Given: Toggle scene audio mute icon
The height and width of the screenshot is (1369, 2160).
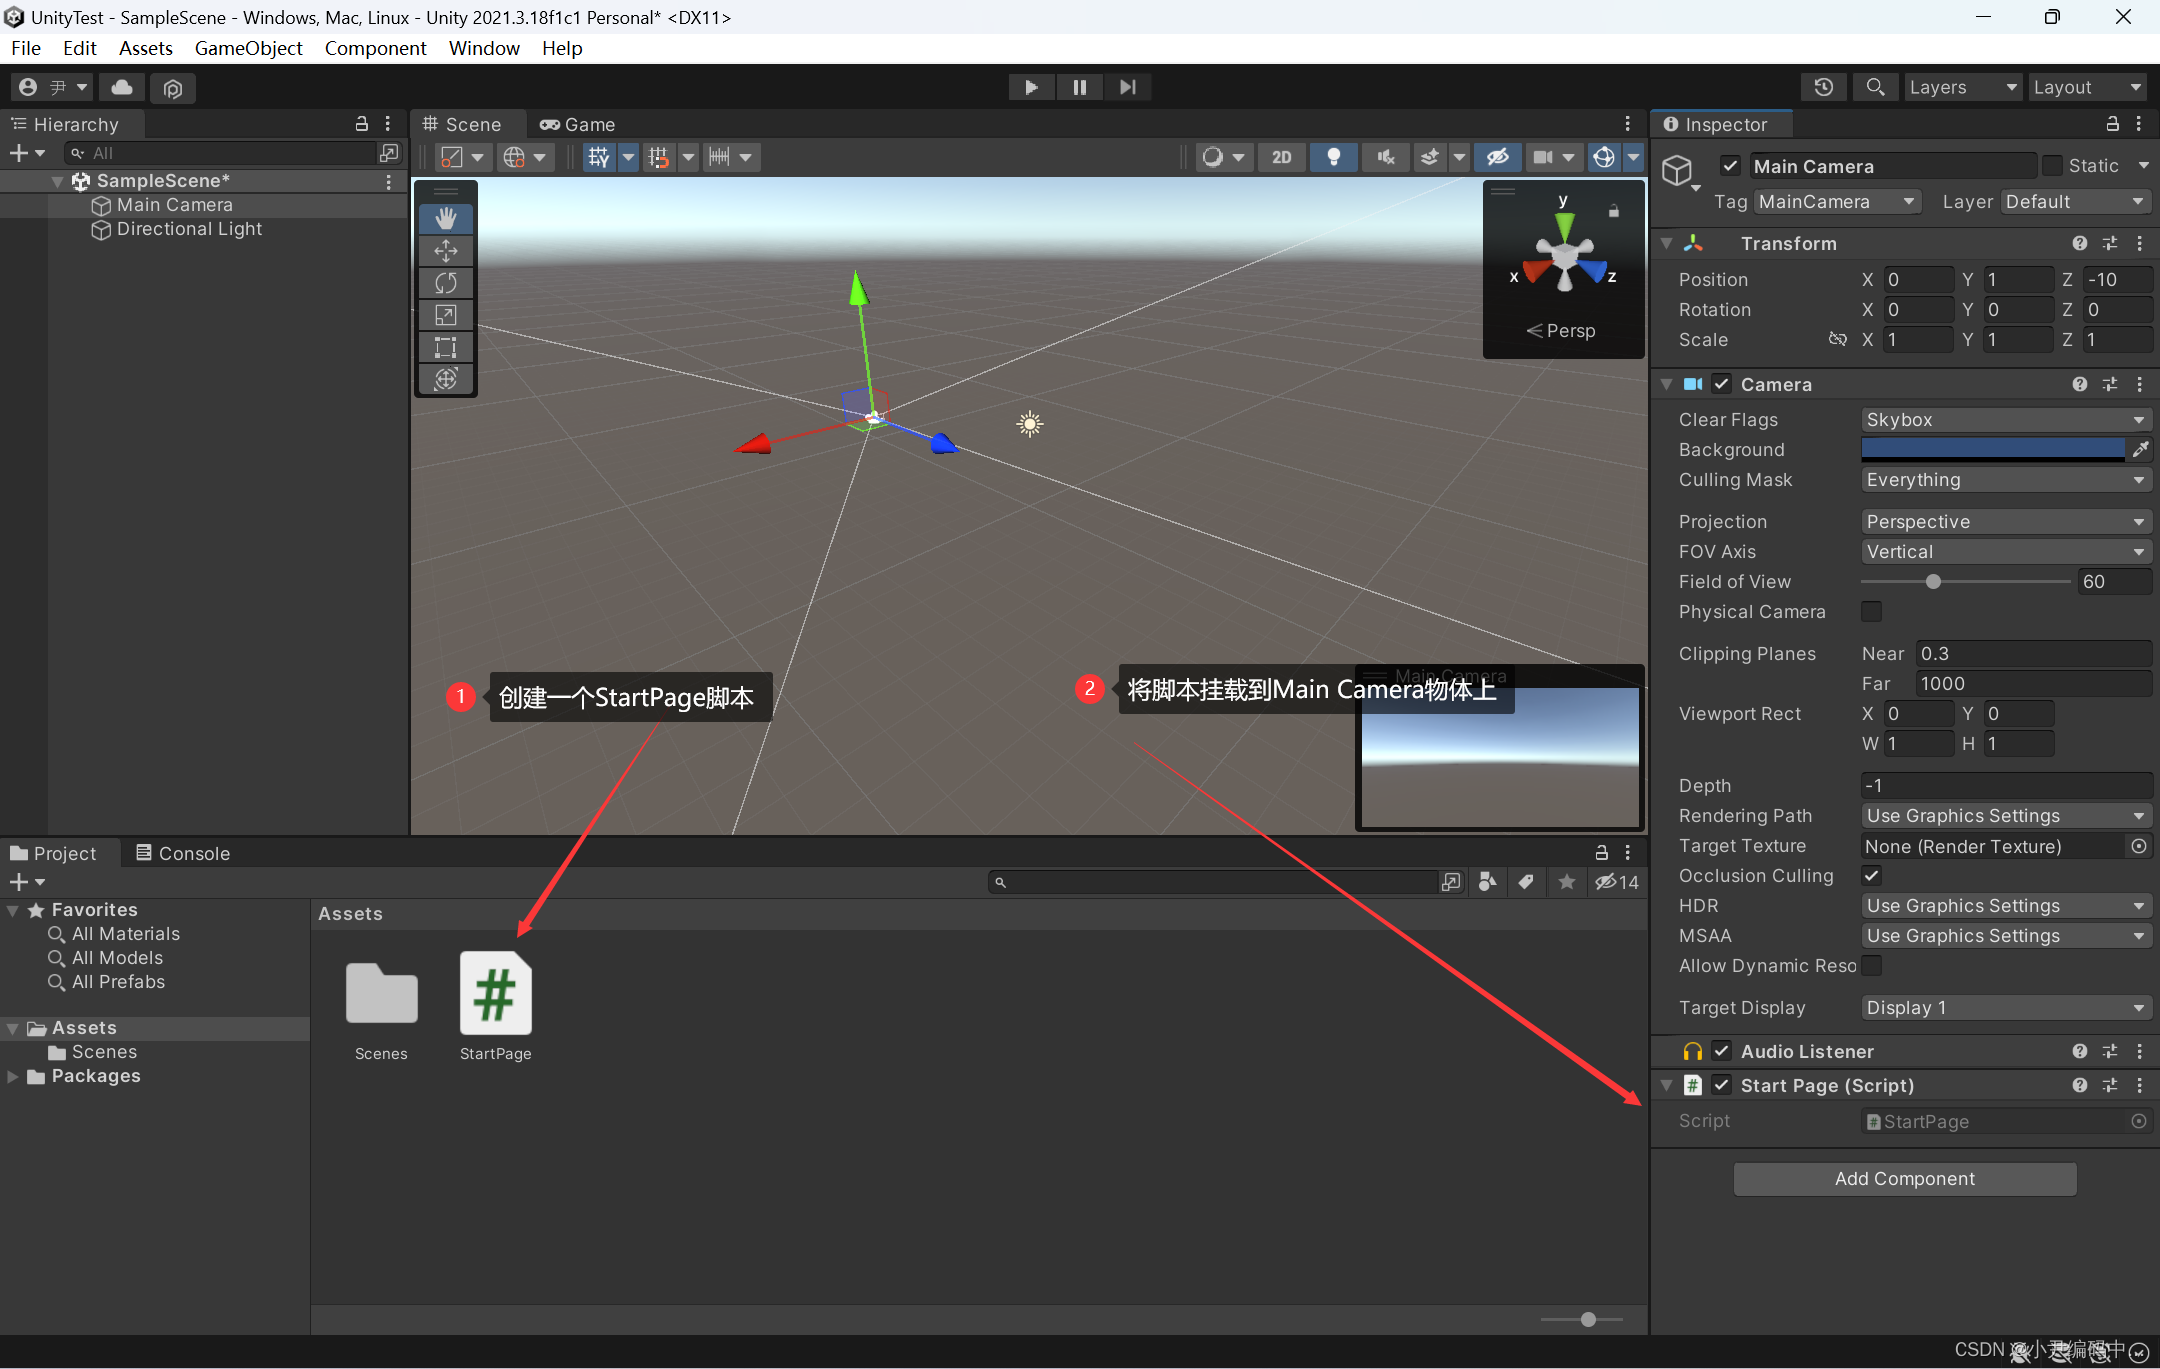Looking at the screenshot, I should coord(1385,157).
